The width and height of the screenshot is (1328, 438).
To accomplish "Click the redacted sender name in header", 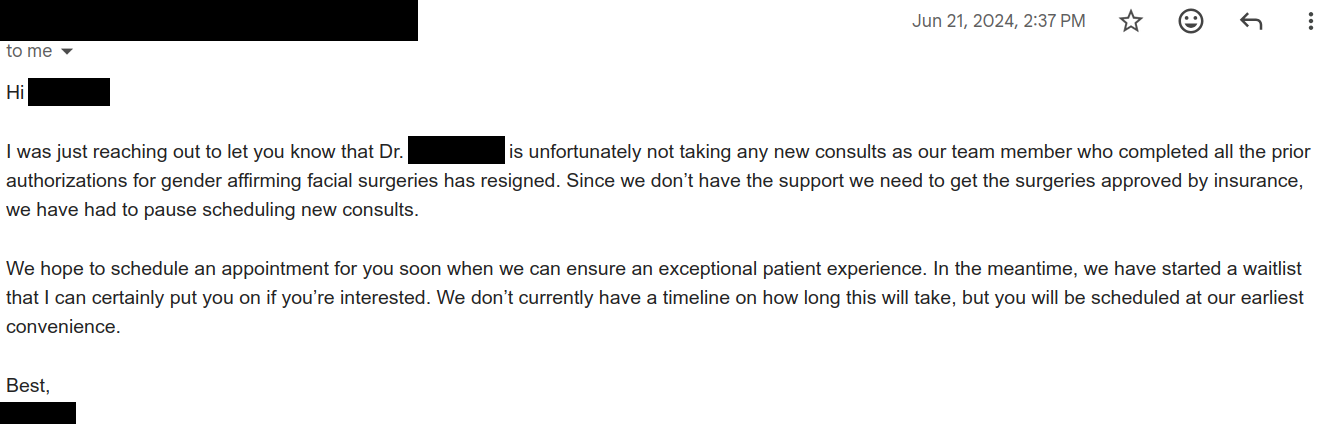I will 209,21.
